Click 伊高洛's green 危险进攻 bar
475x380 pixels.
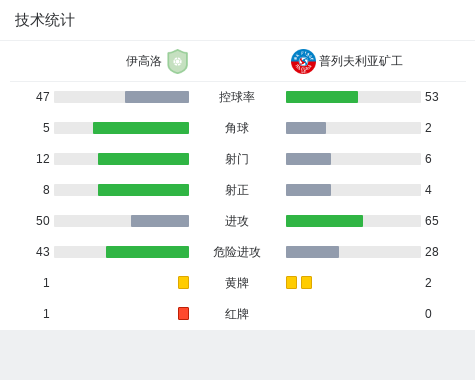point(147,252)
